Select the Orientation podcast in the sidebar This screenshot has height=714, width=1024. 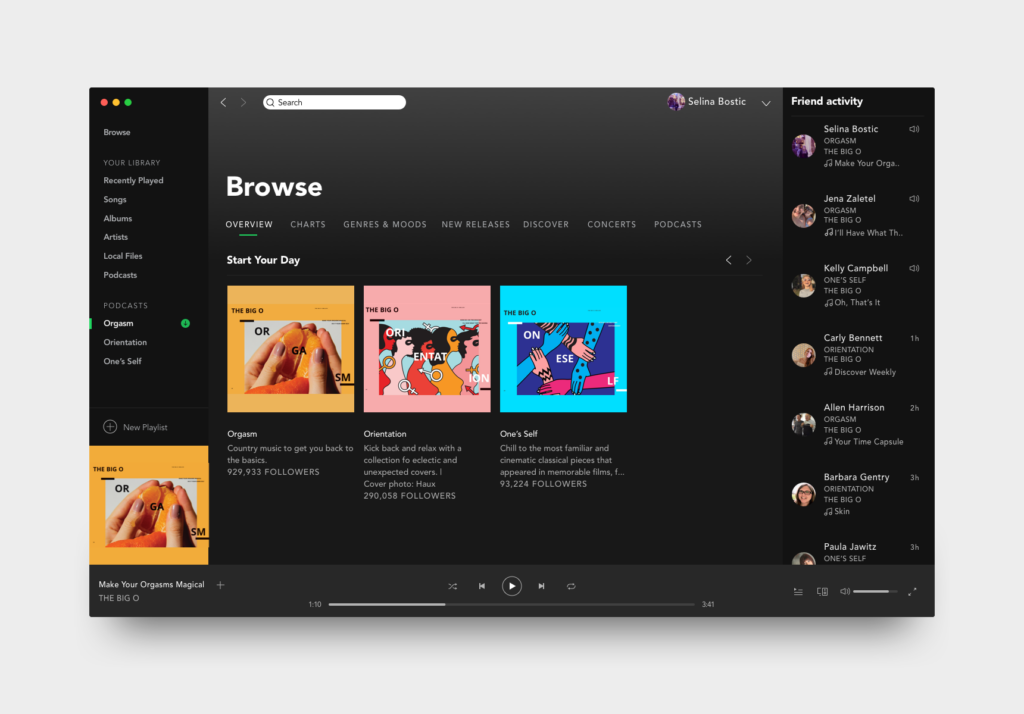tap(125, 342)
